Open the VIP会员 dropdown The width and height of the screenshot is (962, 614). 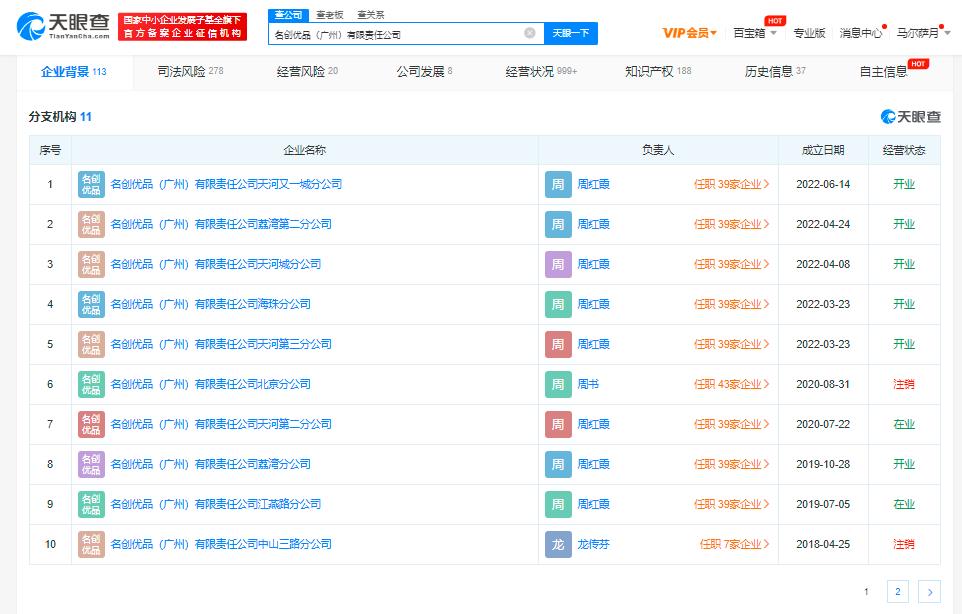[x=690, y=33]
